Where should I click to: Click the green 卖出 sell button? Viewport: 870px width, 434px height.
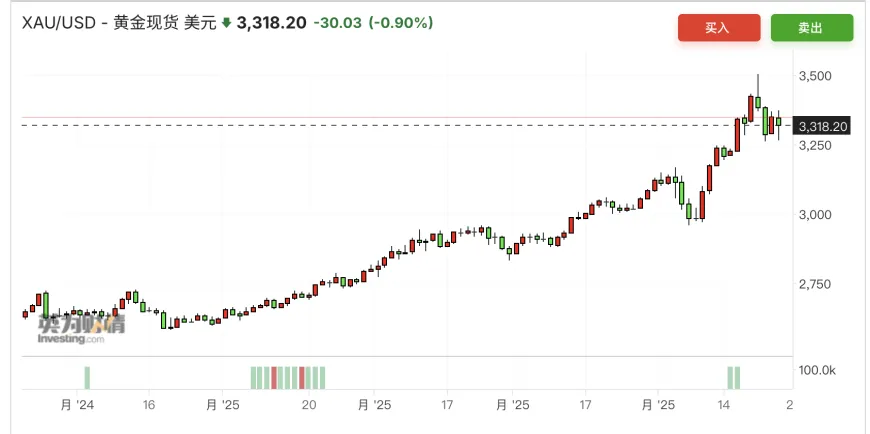point(811,28)
